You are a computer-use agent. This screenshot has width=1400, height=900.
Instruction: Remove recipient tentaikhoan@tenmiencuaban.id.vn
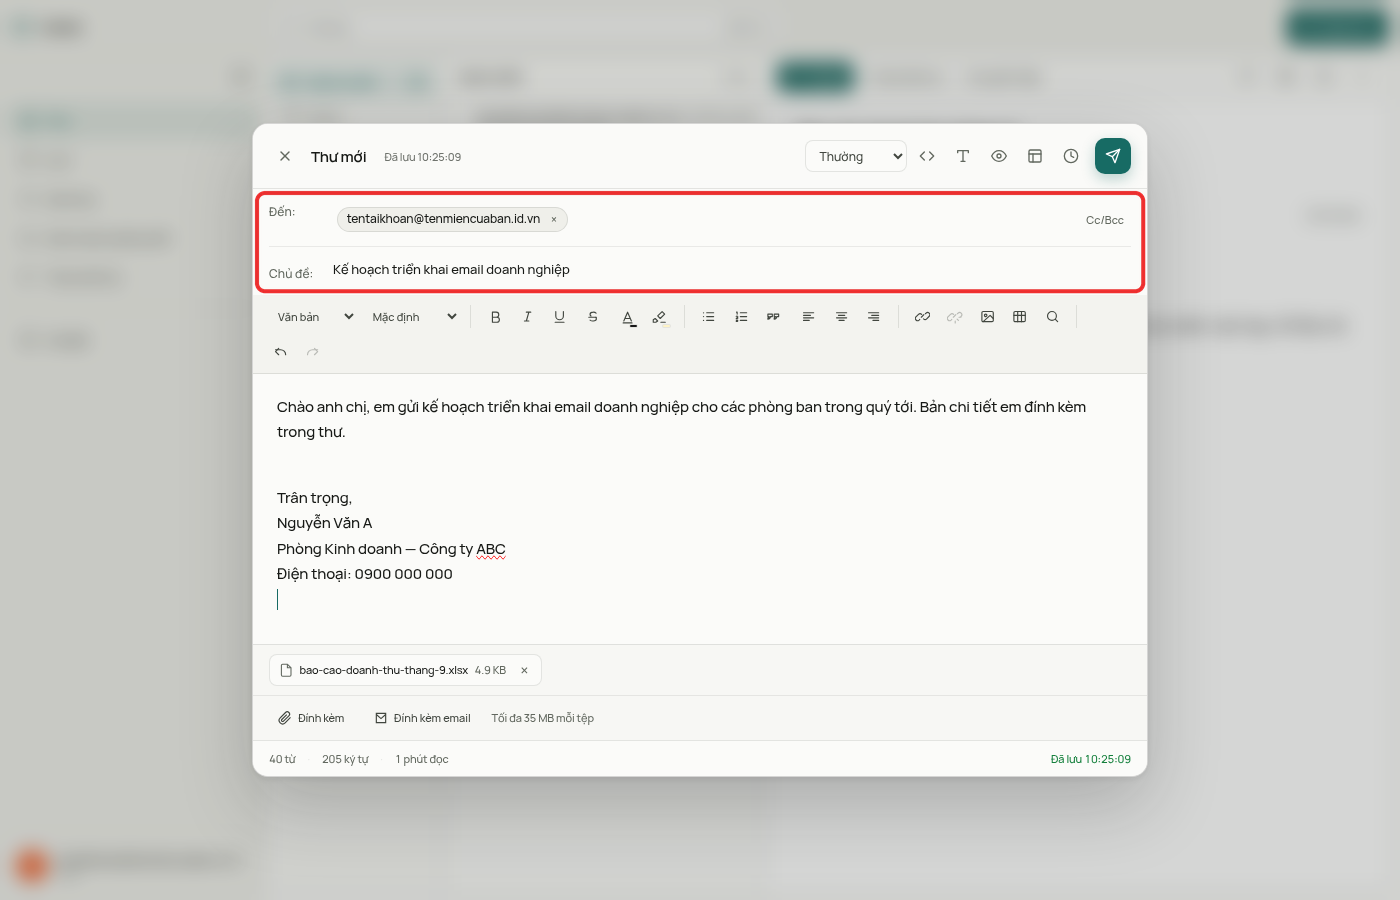pyautogui.click(x=554, y=220)
